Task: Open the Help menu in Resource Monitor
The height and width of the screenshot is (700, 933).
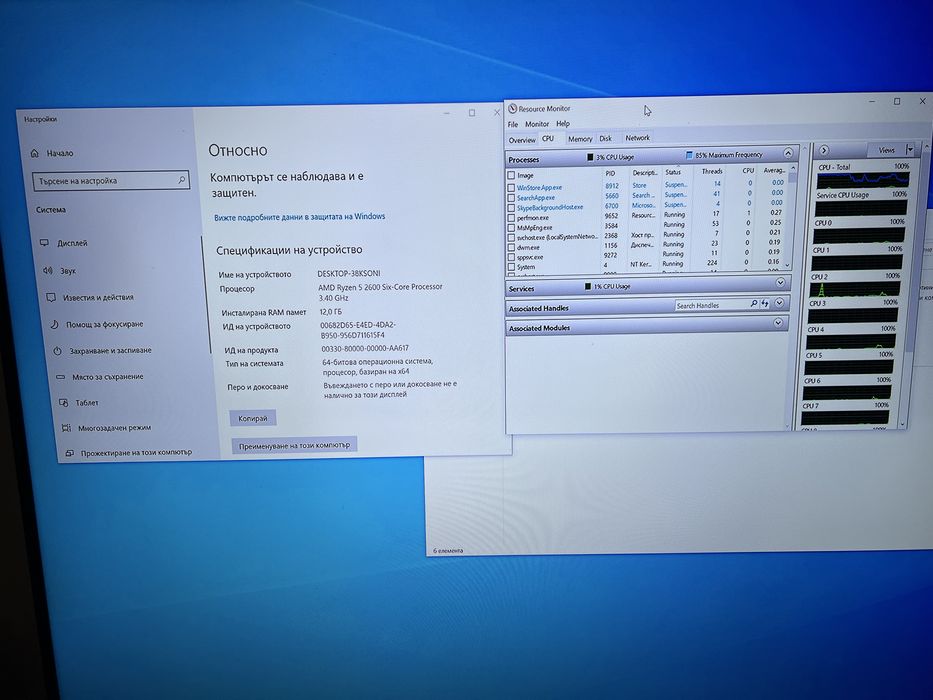Action: point(563,124)
